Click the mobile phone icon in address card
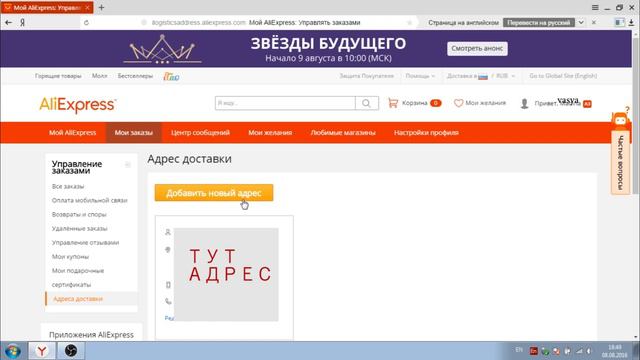The height and width of the screenshot is (360, 640). [168, 285]
